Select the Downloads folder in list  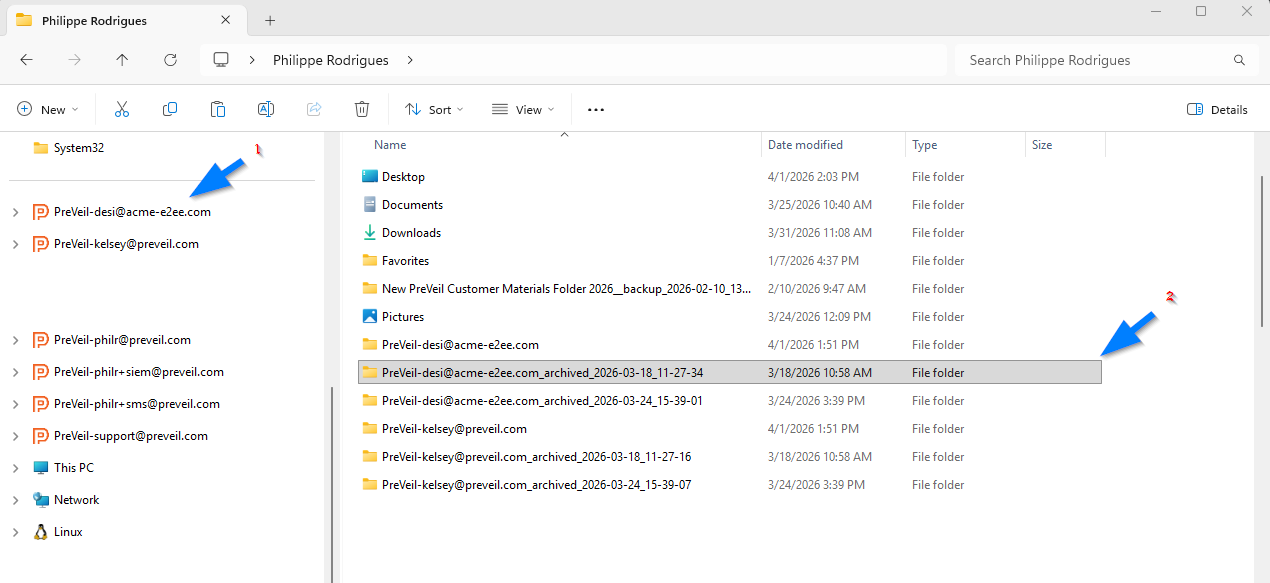[411, 233]
